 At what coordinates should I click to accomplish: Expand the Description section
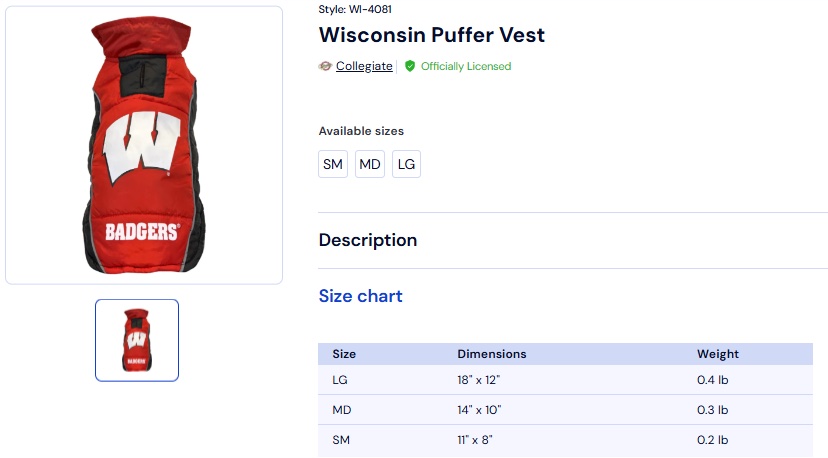(368, 240)
